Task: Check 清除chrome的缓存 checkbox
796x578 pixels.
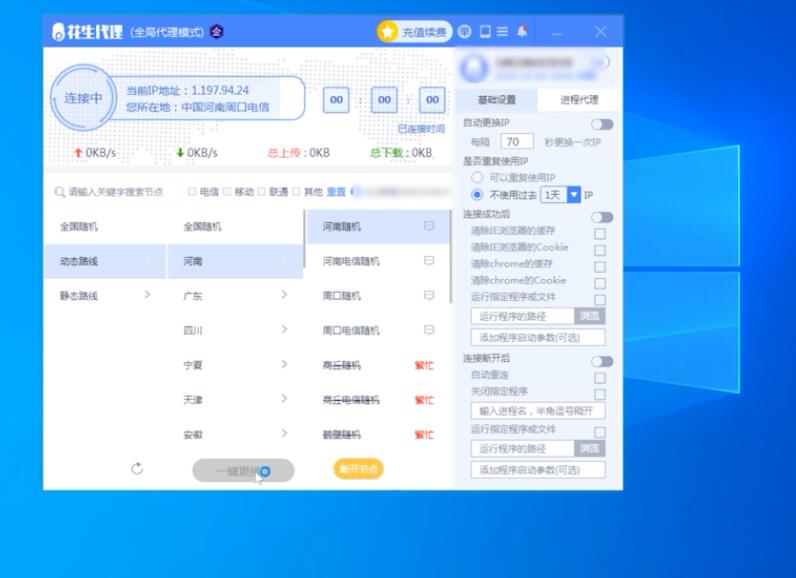Action: point(600,267)
